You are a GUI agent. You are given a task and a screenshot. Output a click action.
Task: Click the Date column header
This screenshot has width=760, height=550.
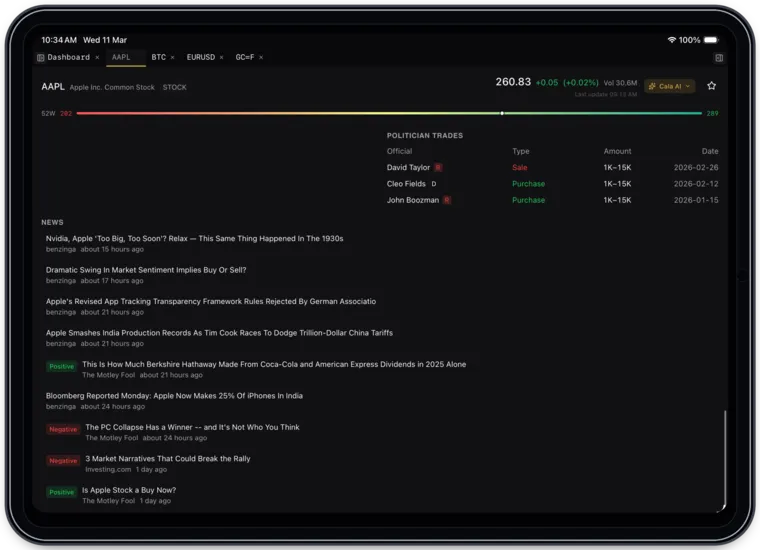(x=710, y=151)
